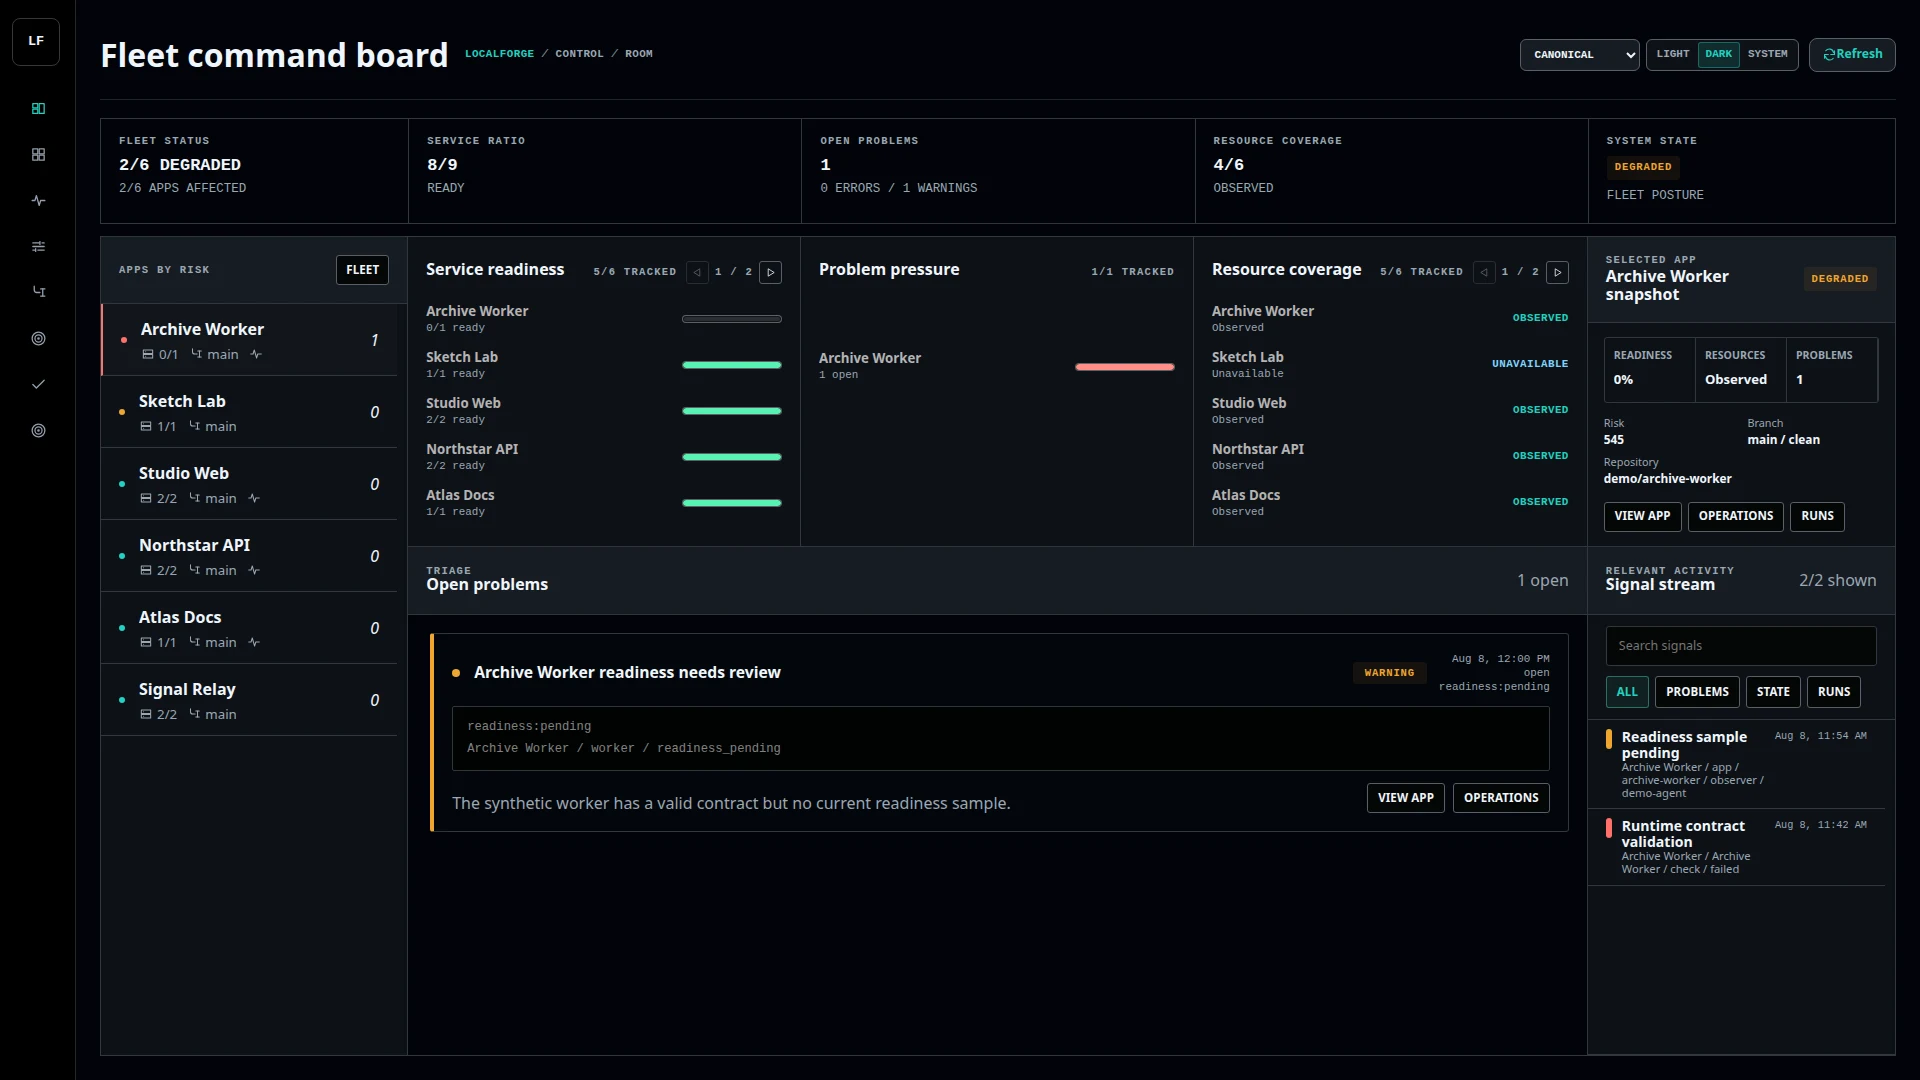Click Archive Worker readiness needs review title
Viewport: 1920px width, 1080px height.
[627, 673]
